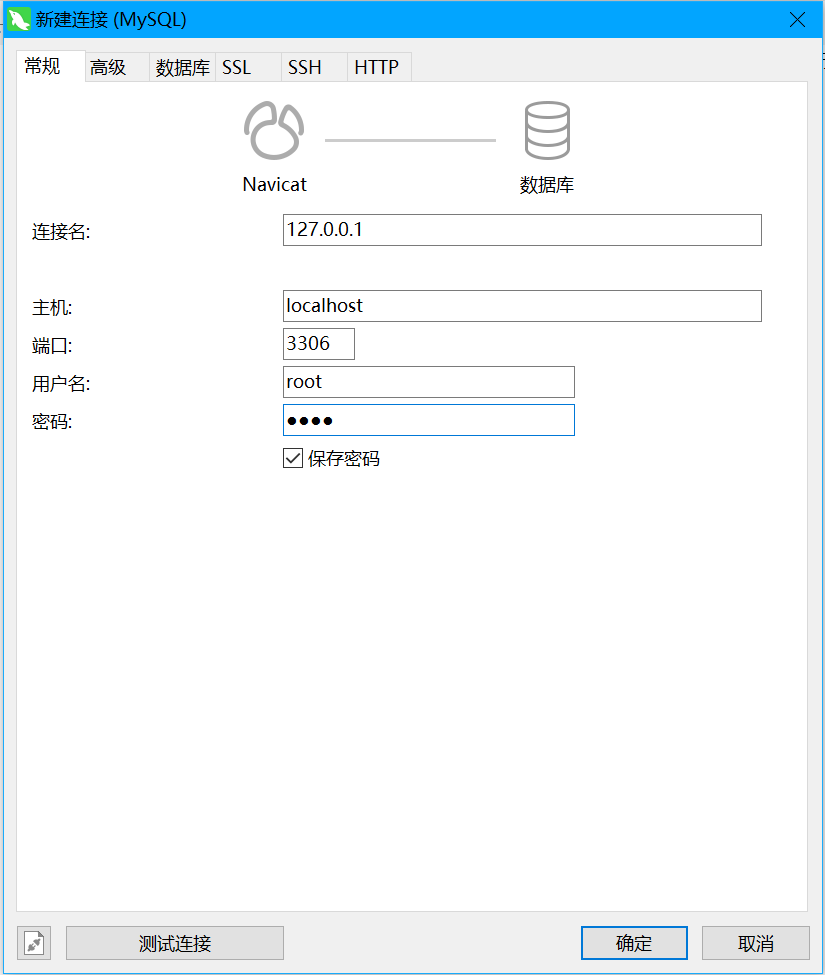Cancel with the 取消 button
The image size is (825, 975).
click(x=756, y=943)
